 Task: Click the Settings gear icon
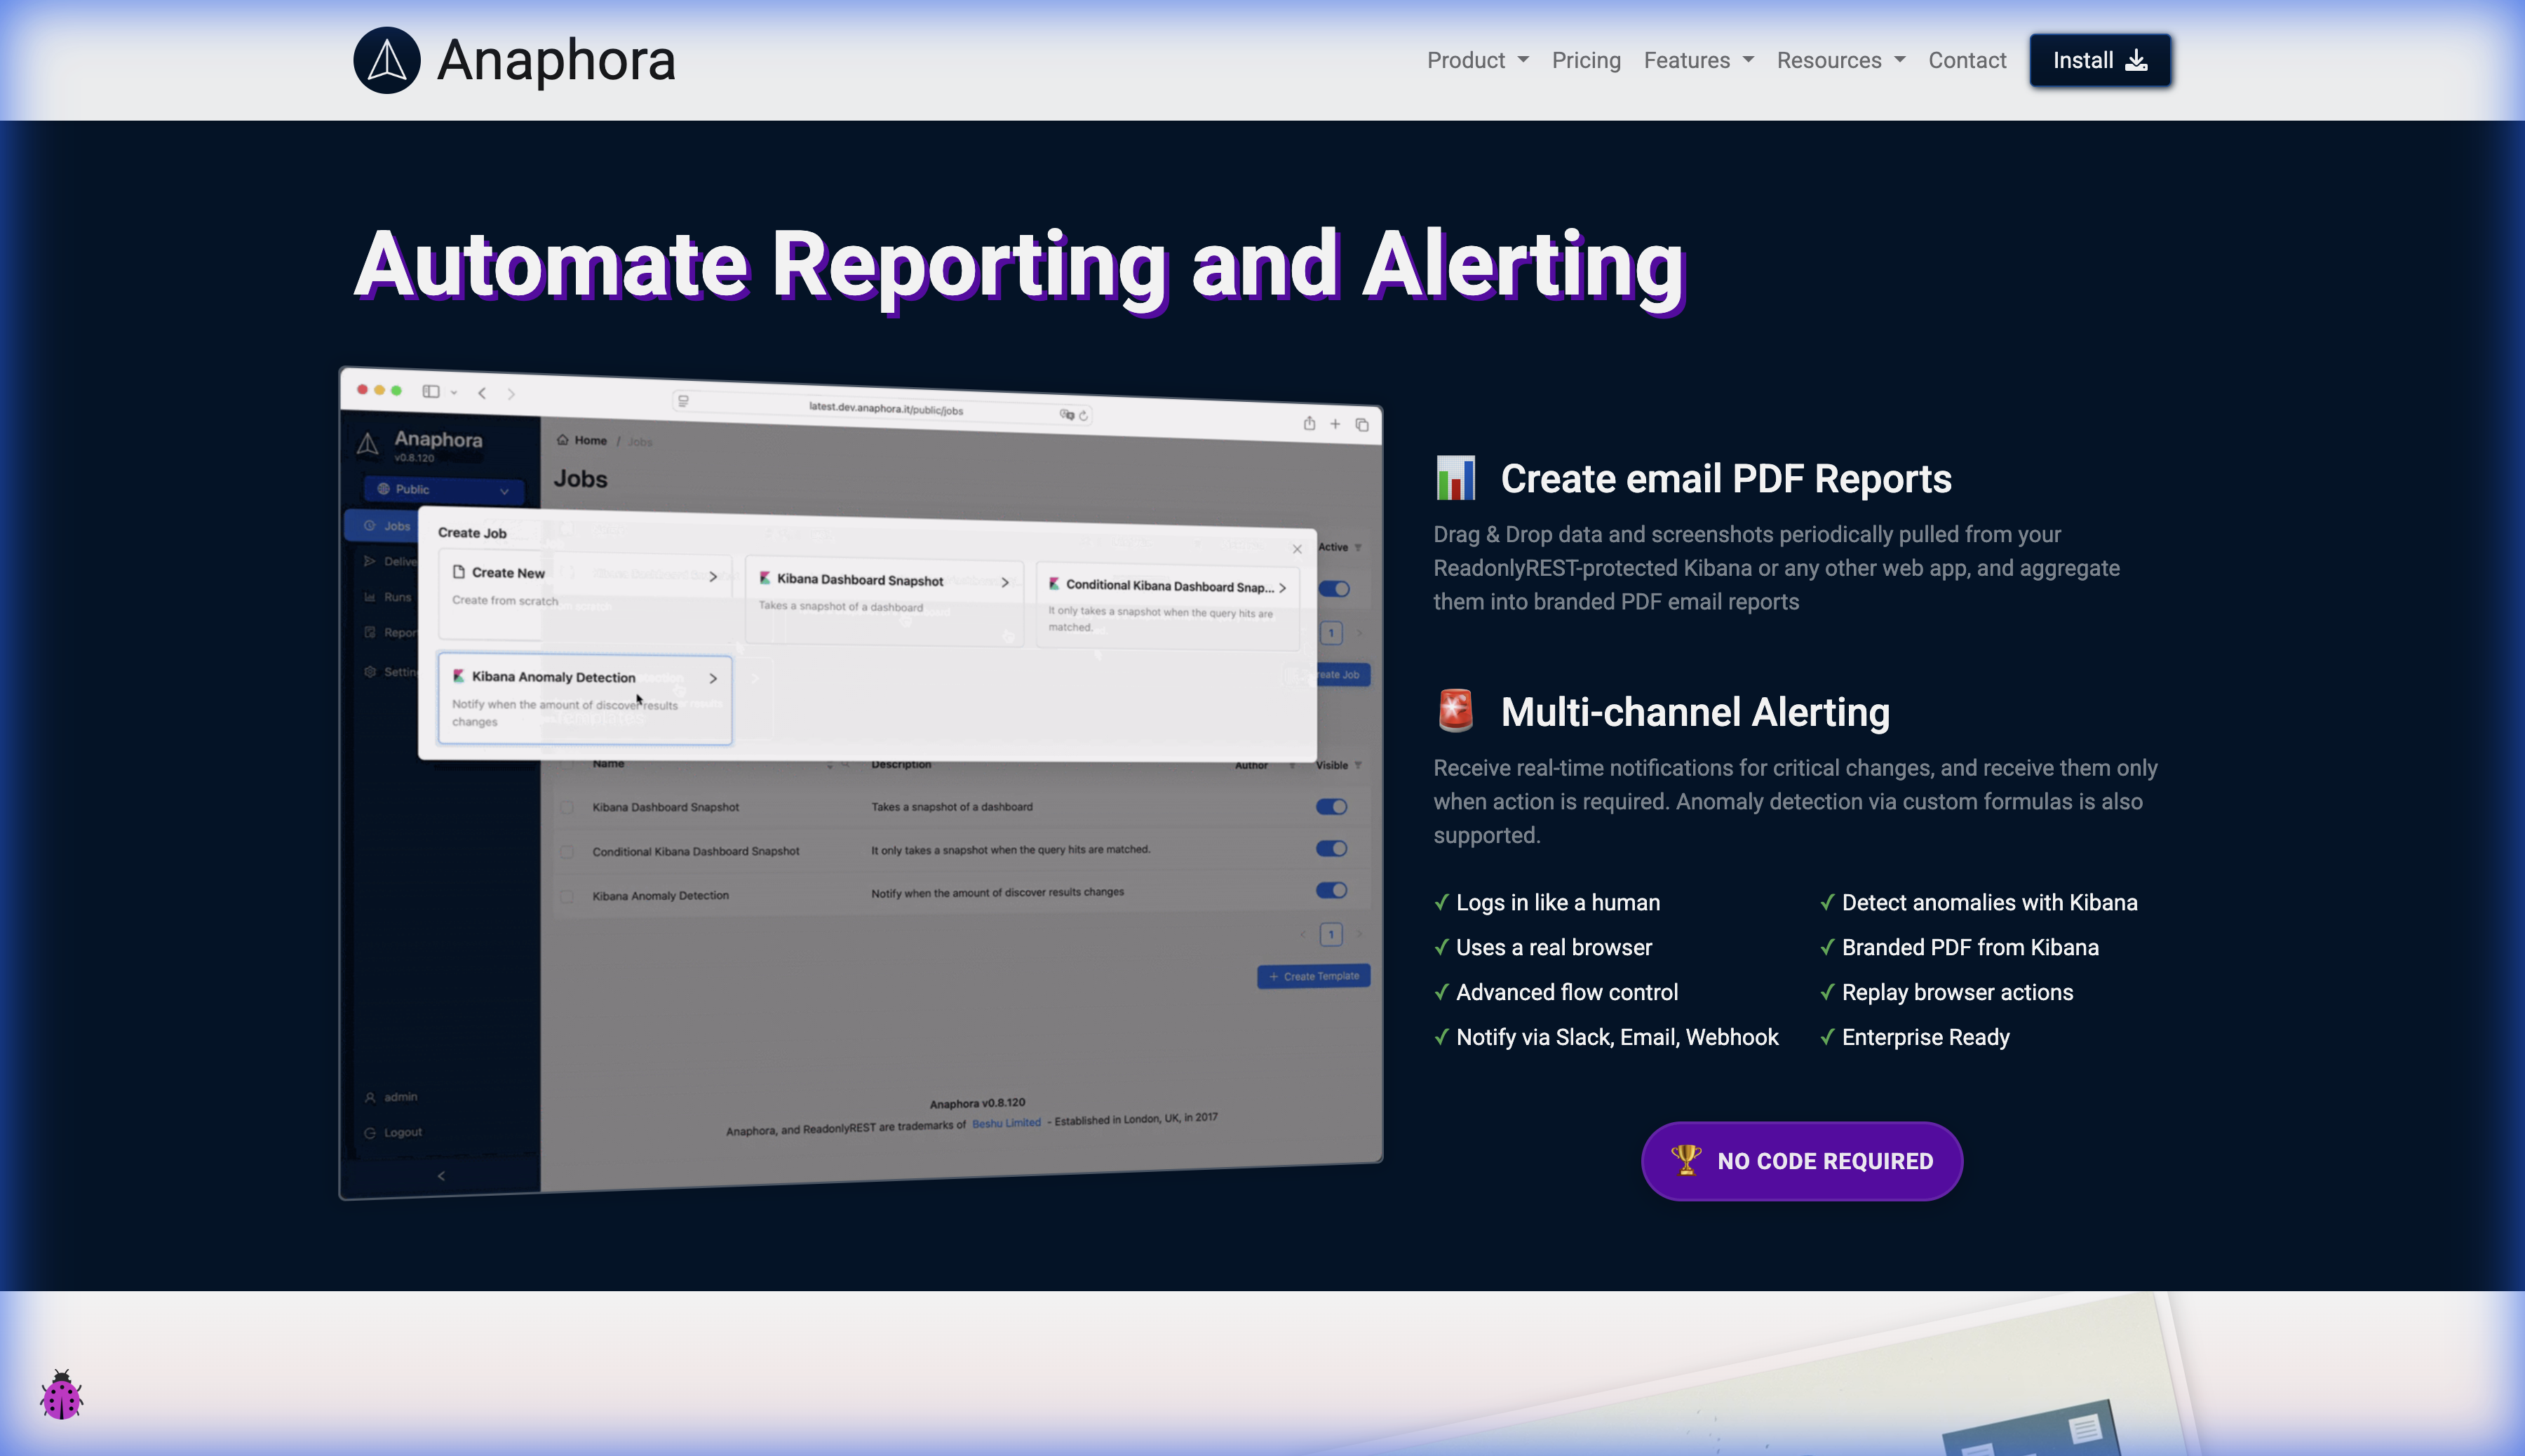point(371,671)
